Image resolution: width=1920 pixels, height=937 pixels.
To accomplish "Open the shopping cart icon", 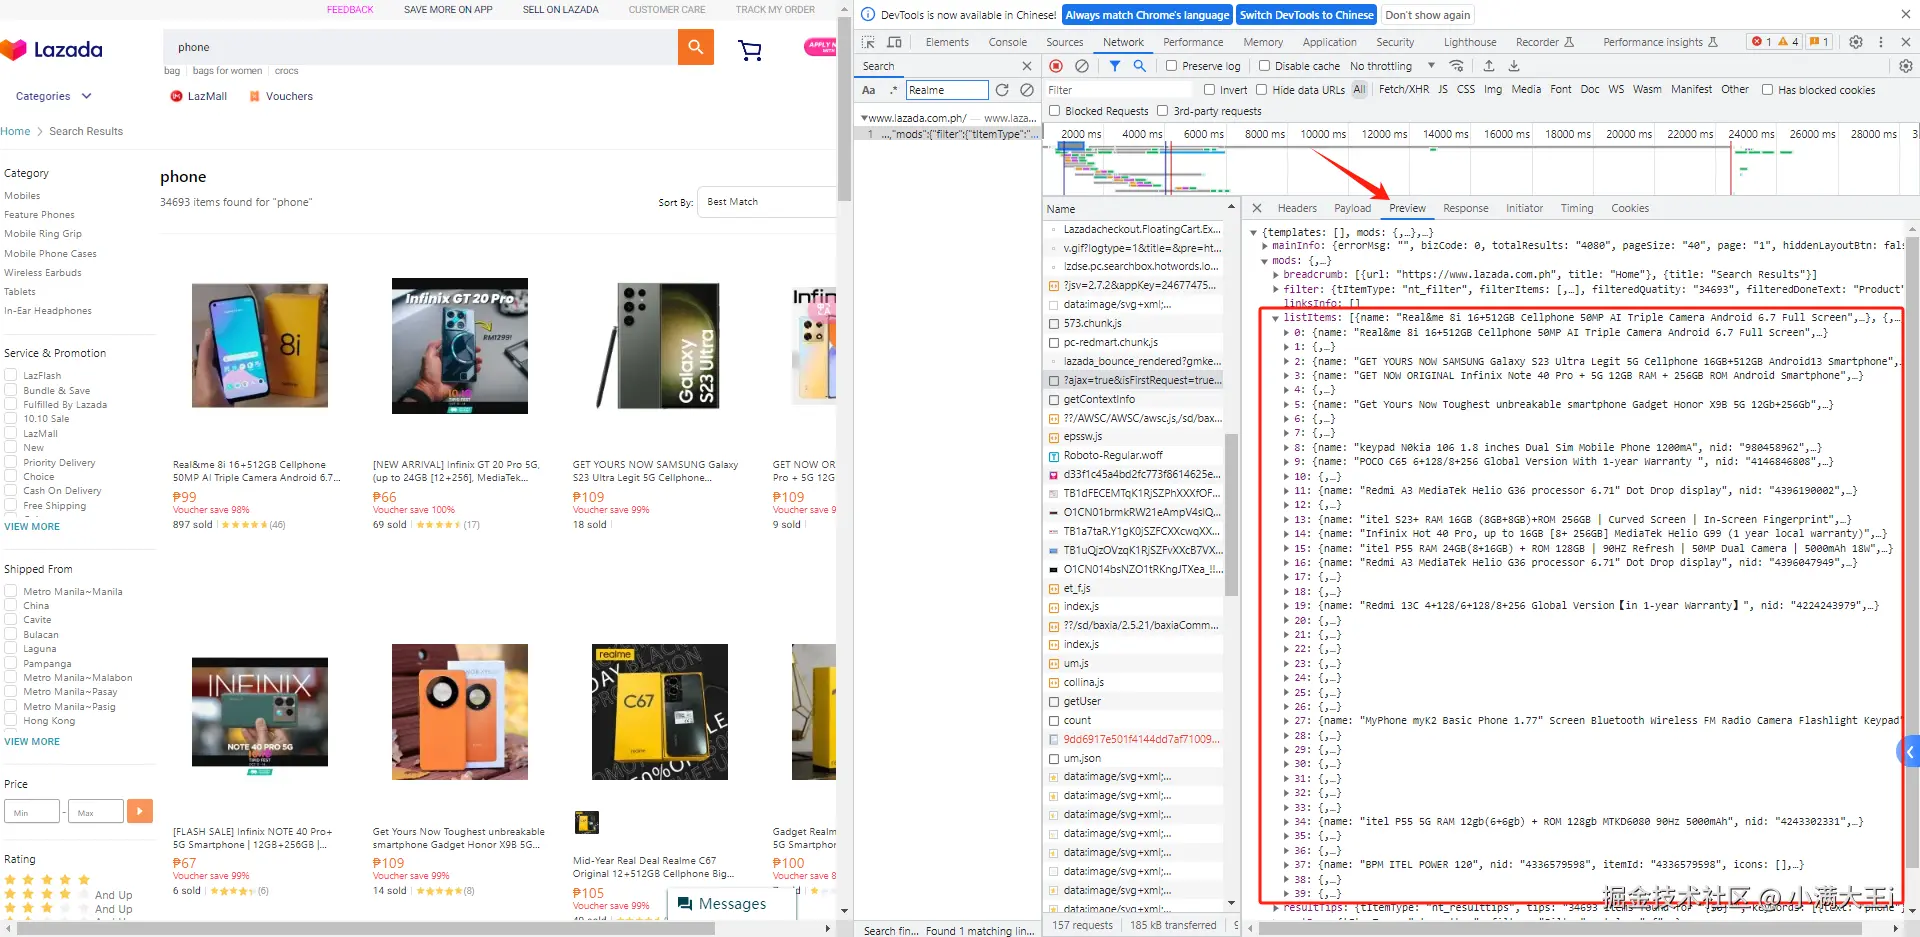I will (750, 50).
